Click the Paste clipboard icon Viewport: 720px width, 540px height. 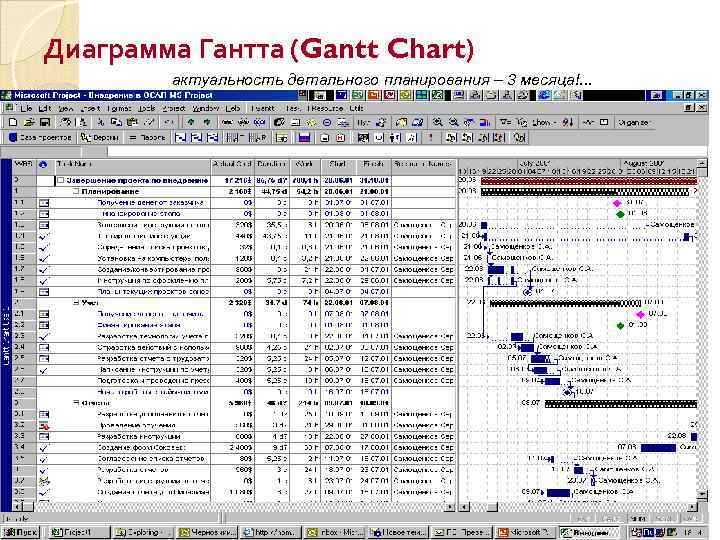[x=132, y=122]
